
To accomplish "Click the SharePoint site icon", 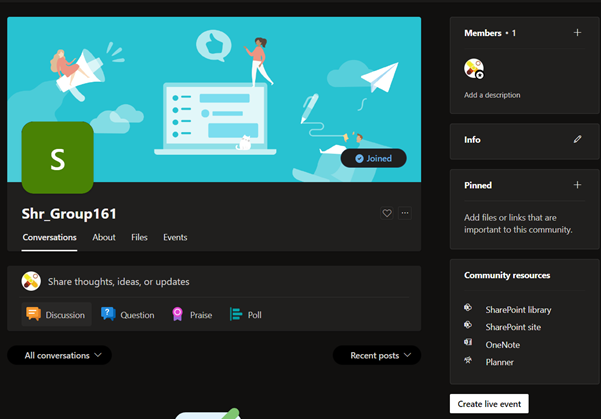I will pos(468,325).
